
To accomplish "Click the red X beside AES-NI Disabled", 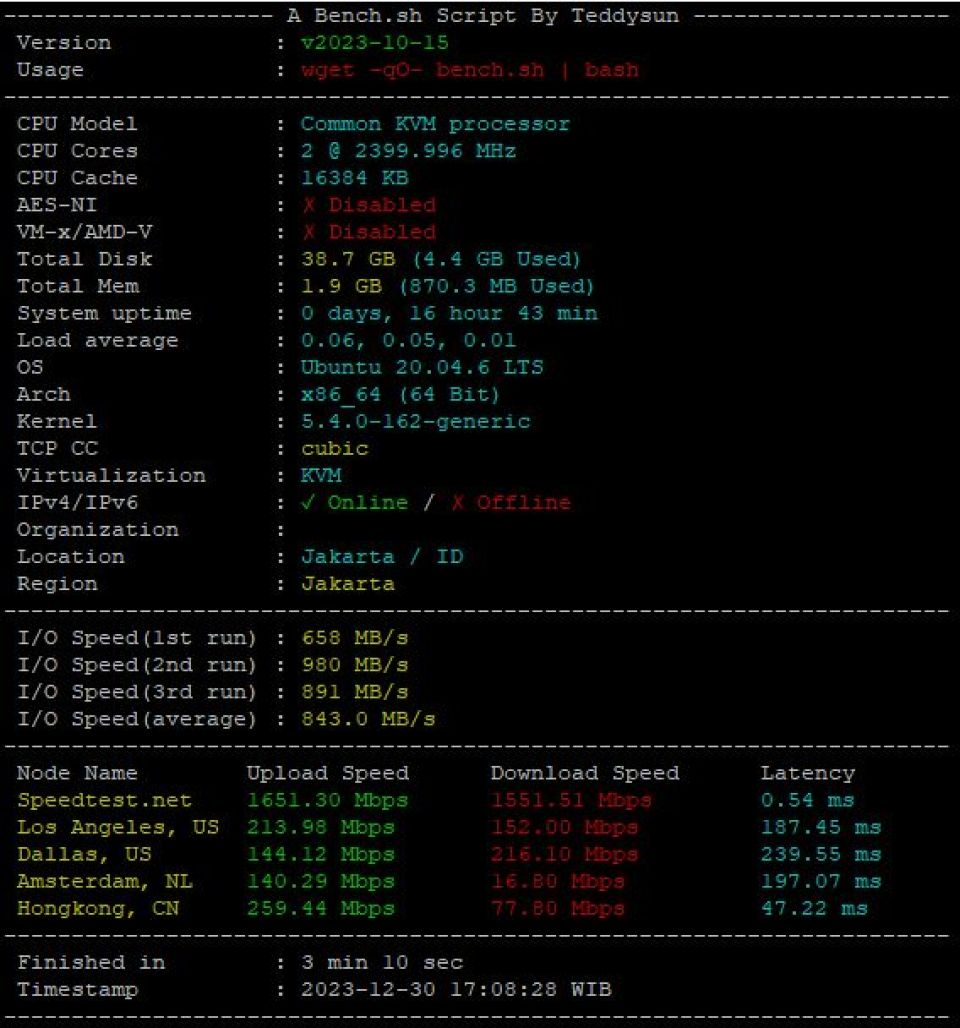I will point(309,205).
